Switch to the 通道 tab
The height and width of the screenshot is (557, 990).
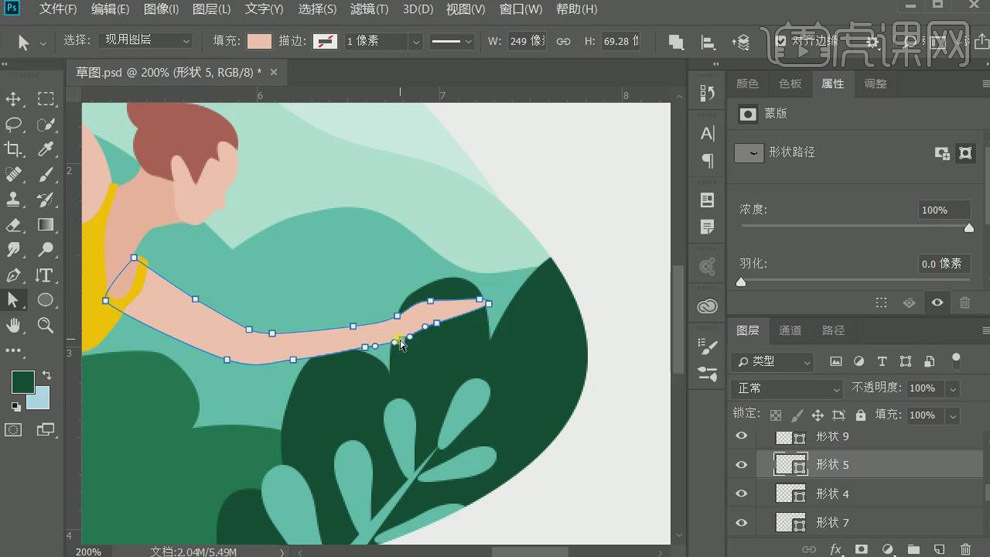790,330
